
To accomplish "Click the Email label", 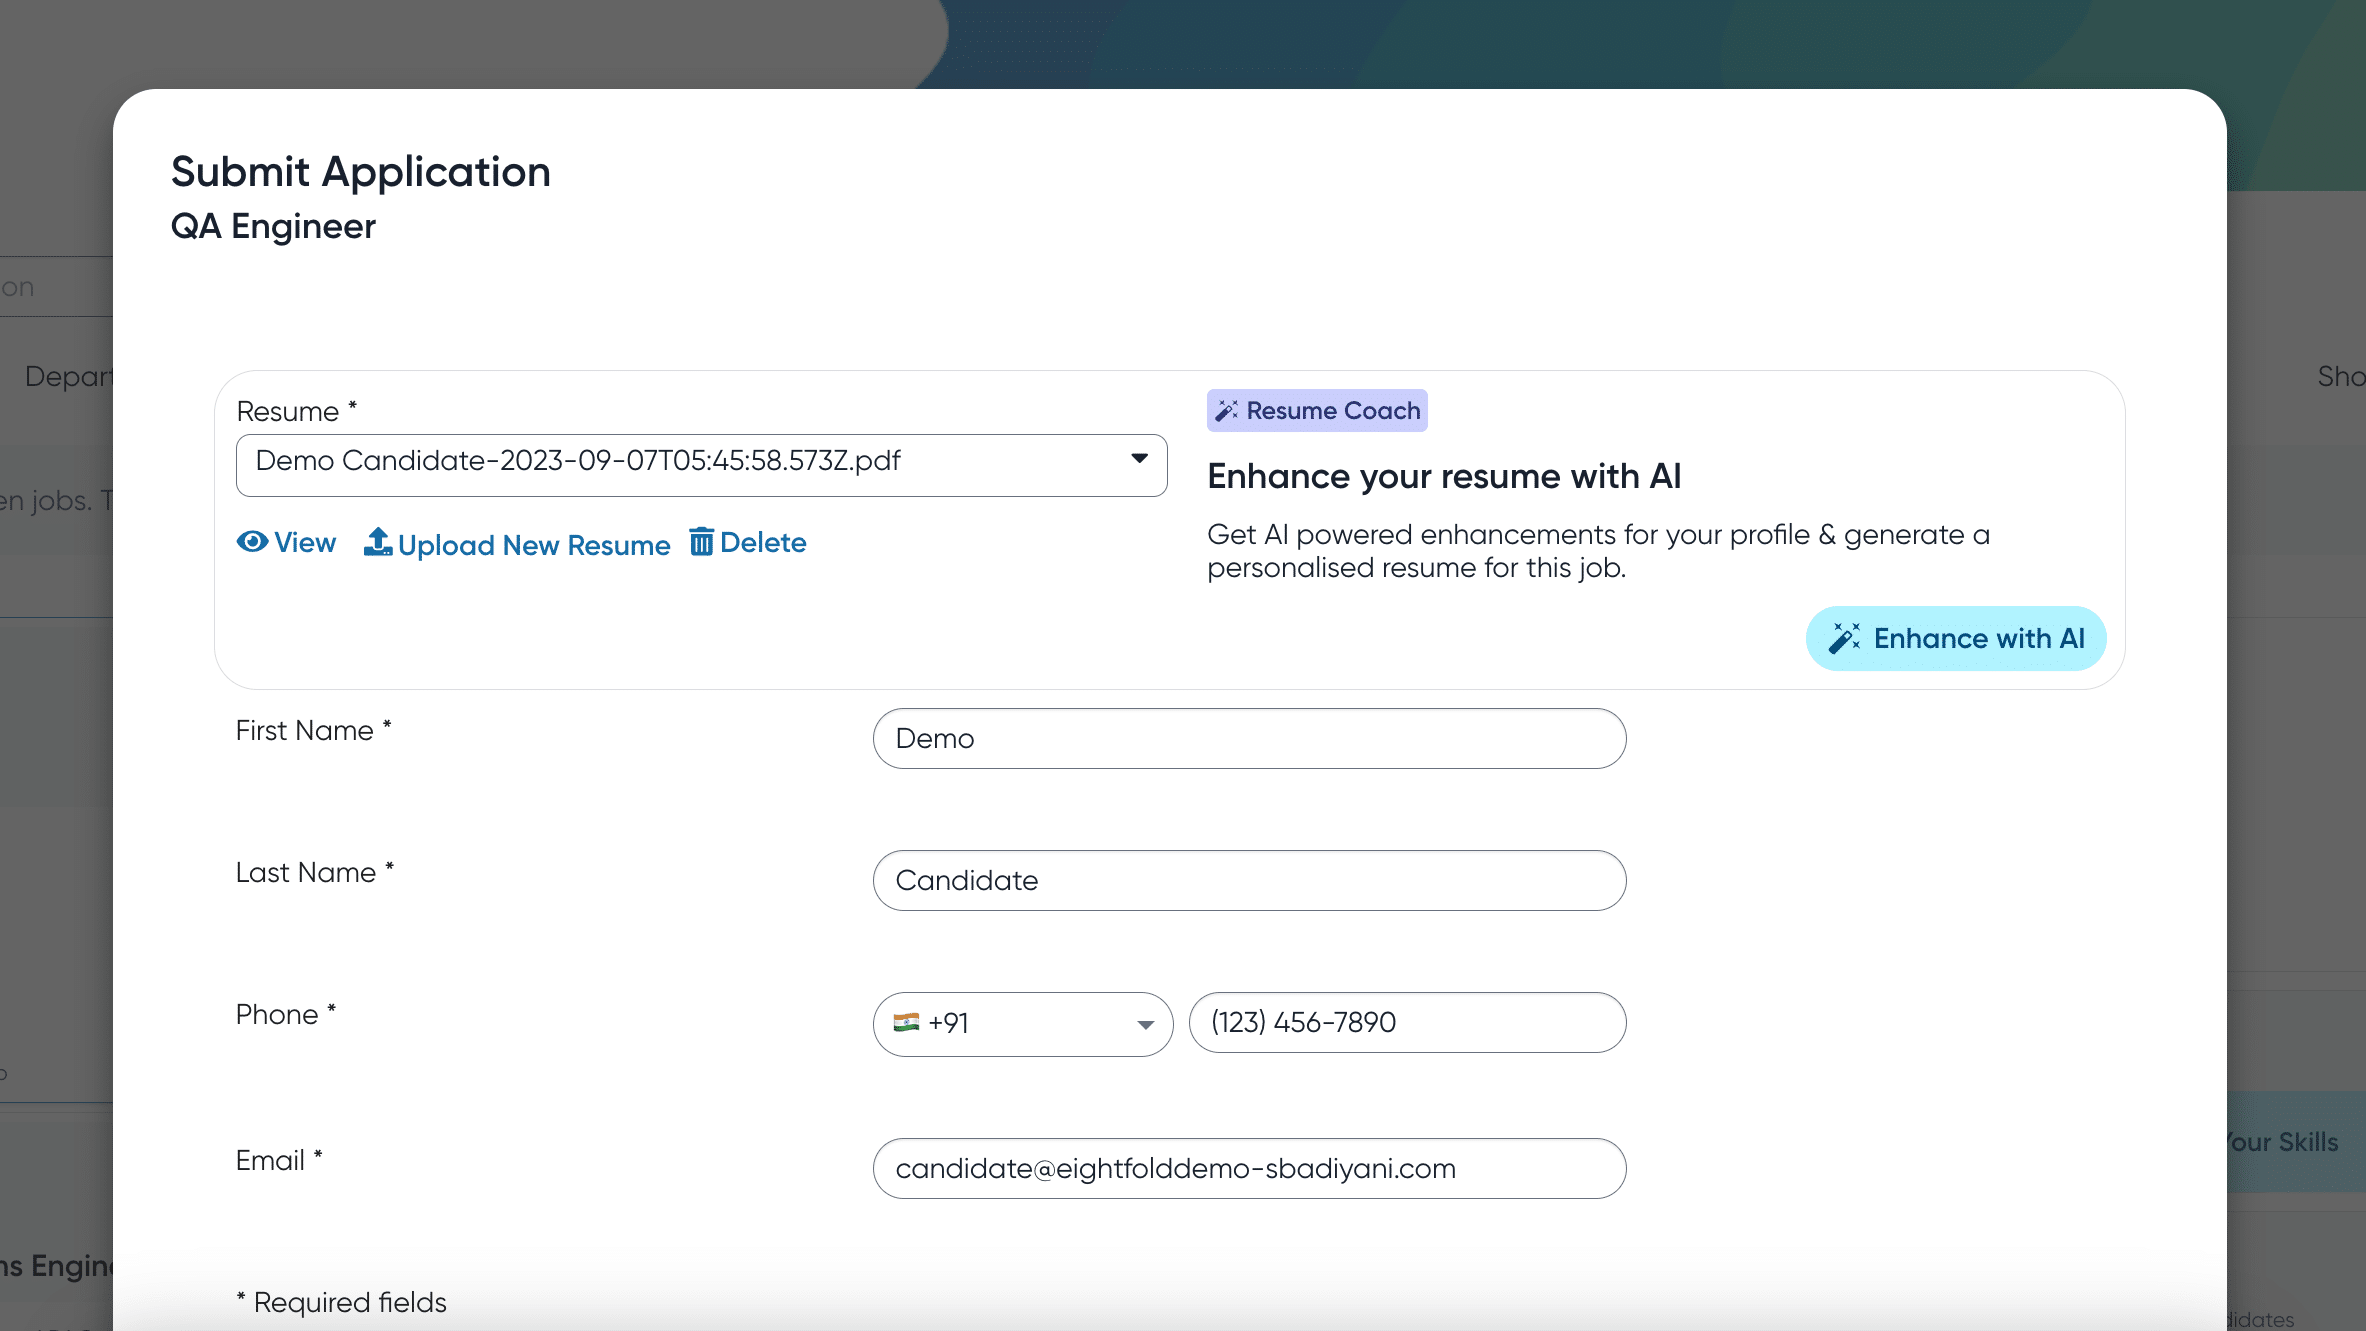I will 279,1160.
